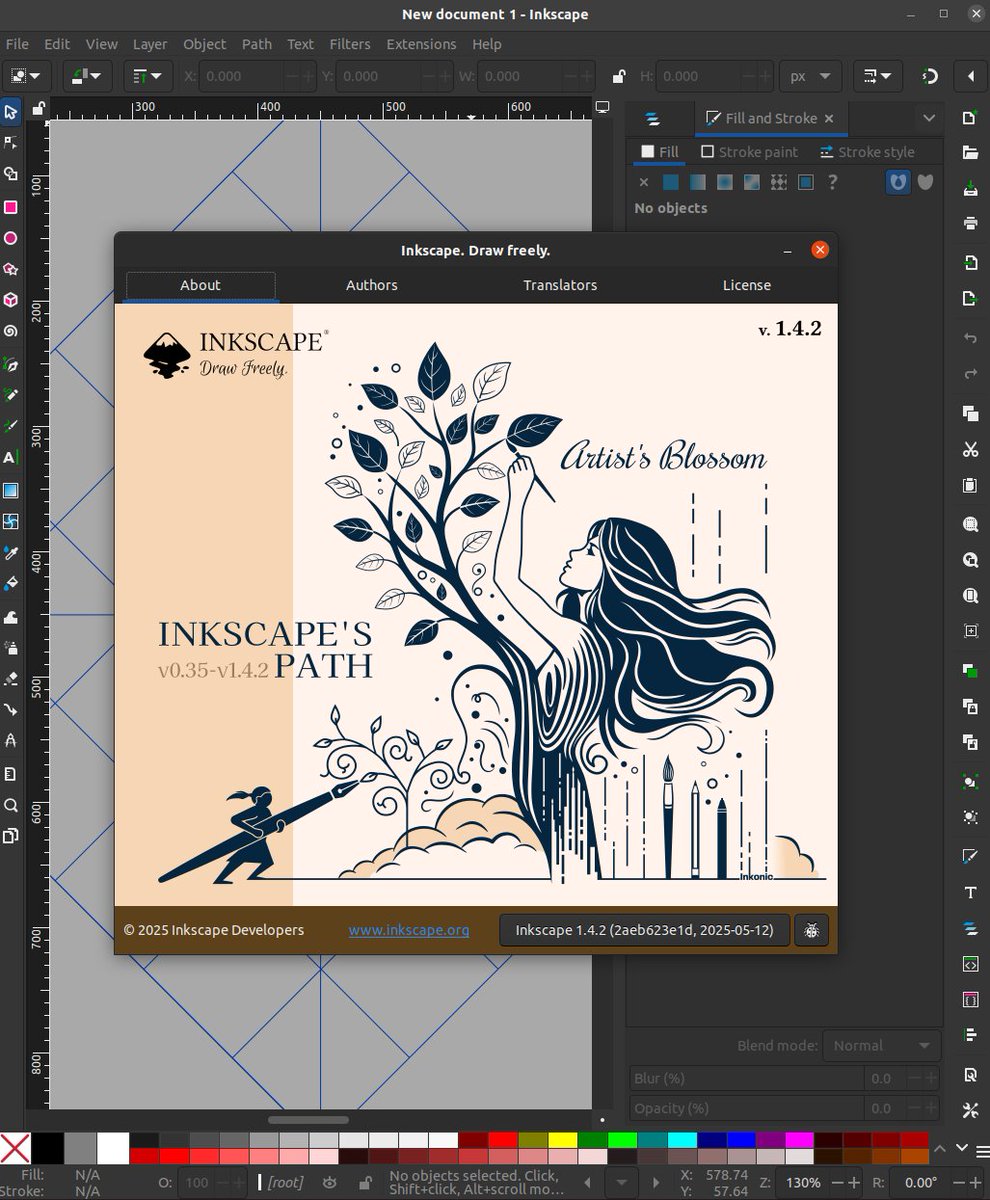
Task: Open the Fill and Stroke panel chevron menu
Action: click(x=929, y=118)
